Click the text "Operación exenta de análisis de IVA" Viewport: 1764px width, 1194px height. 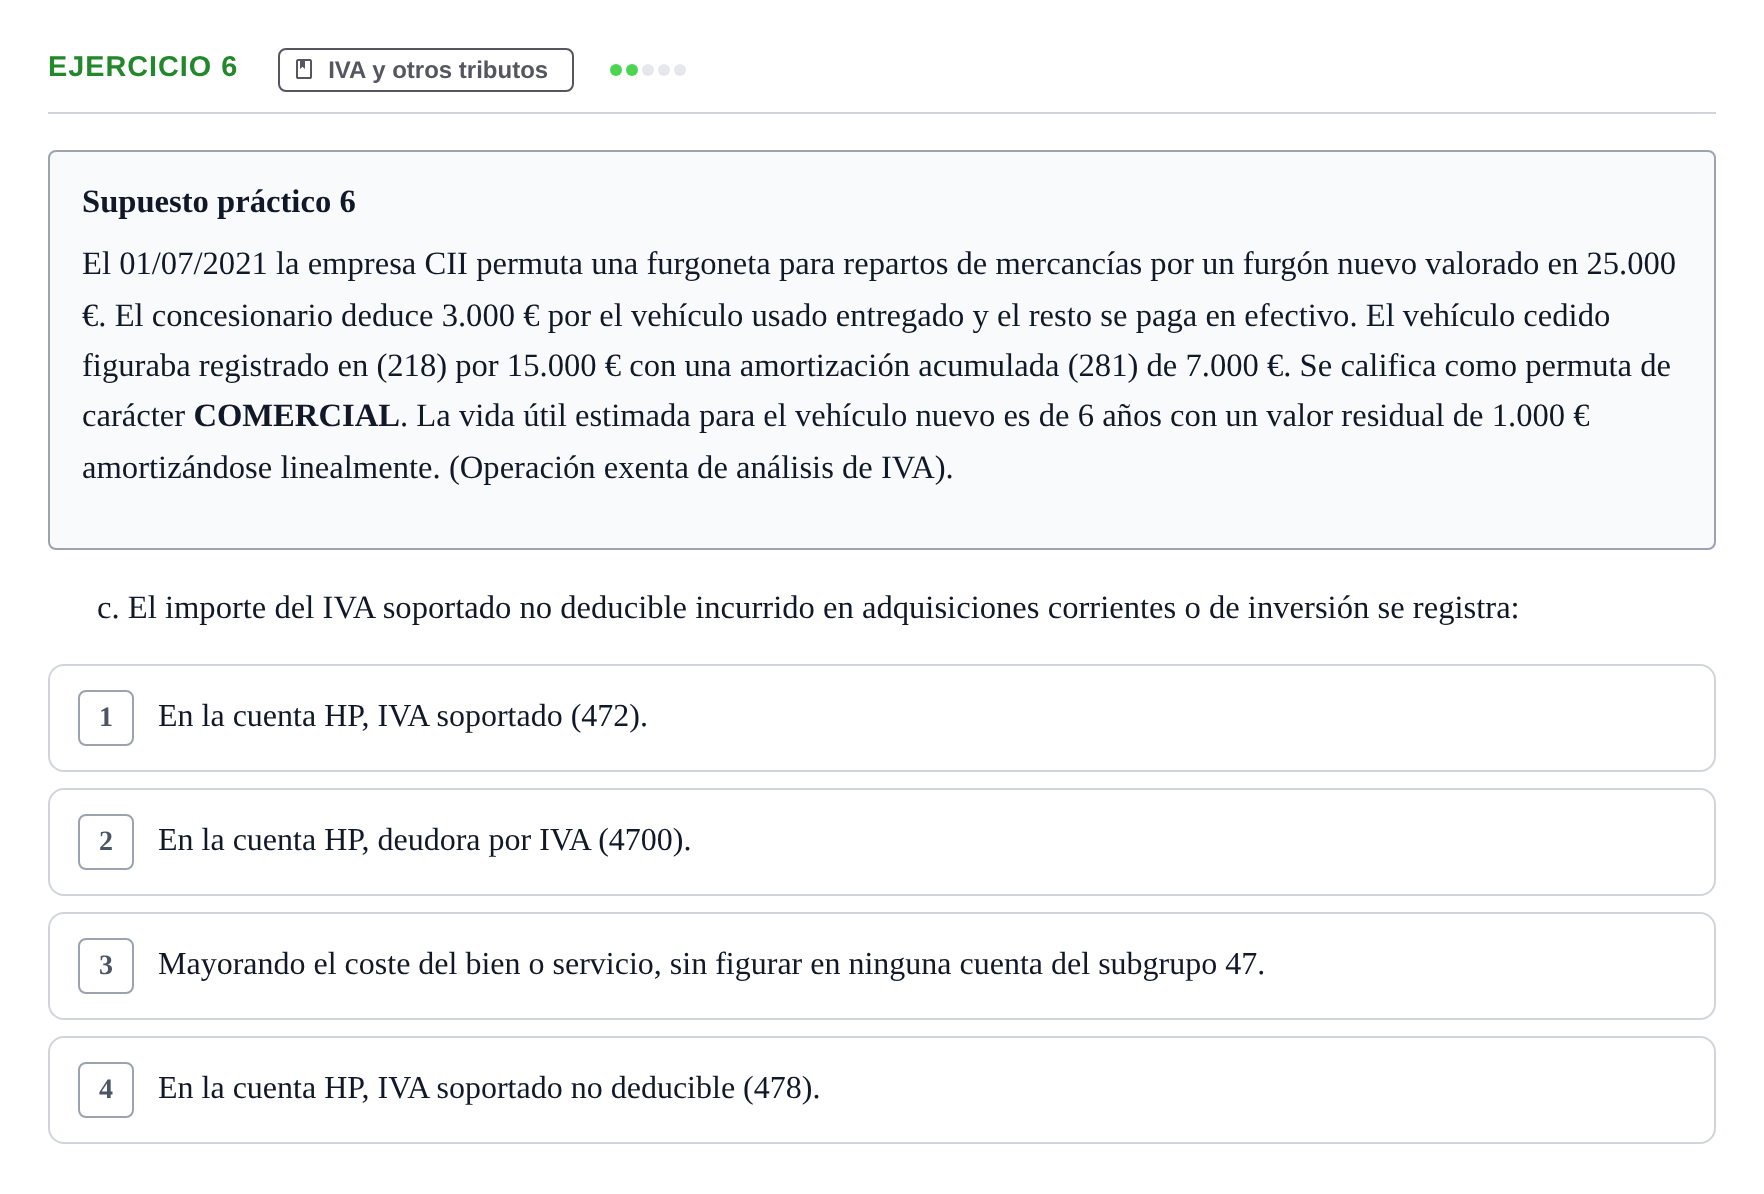[696, 468]
